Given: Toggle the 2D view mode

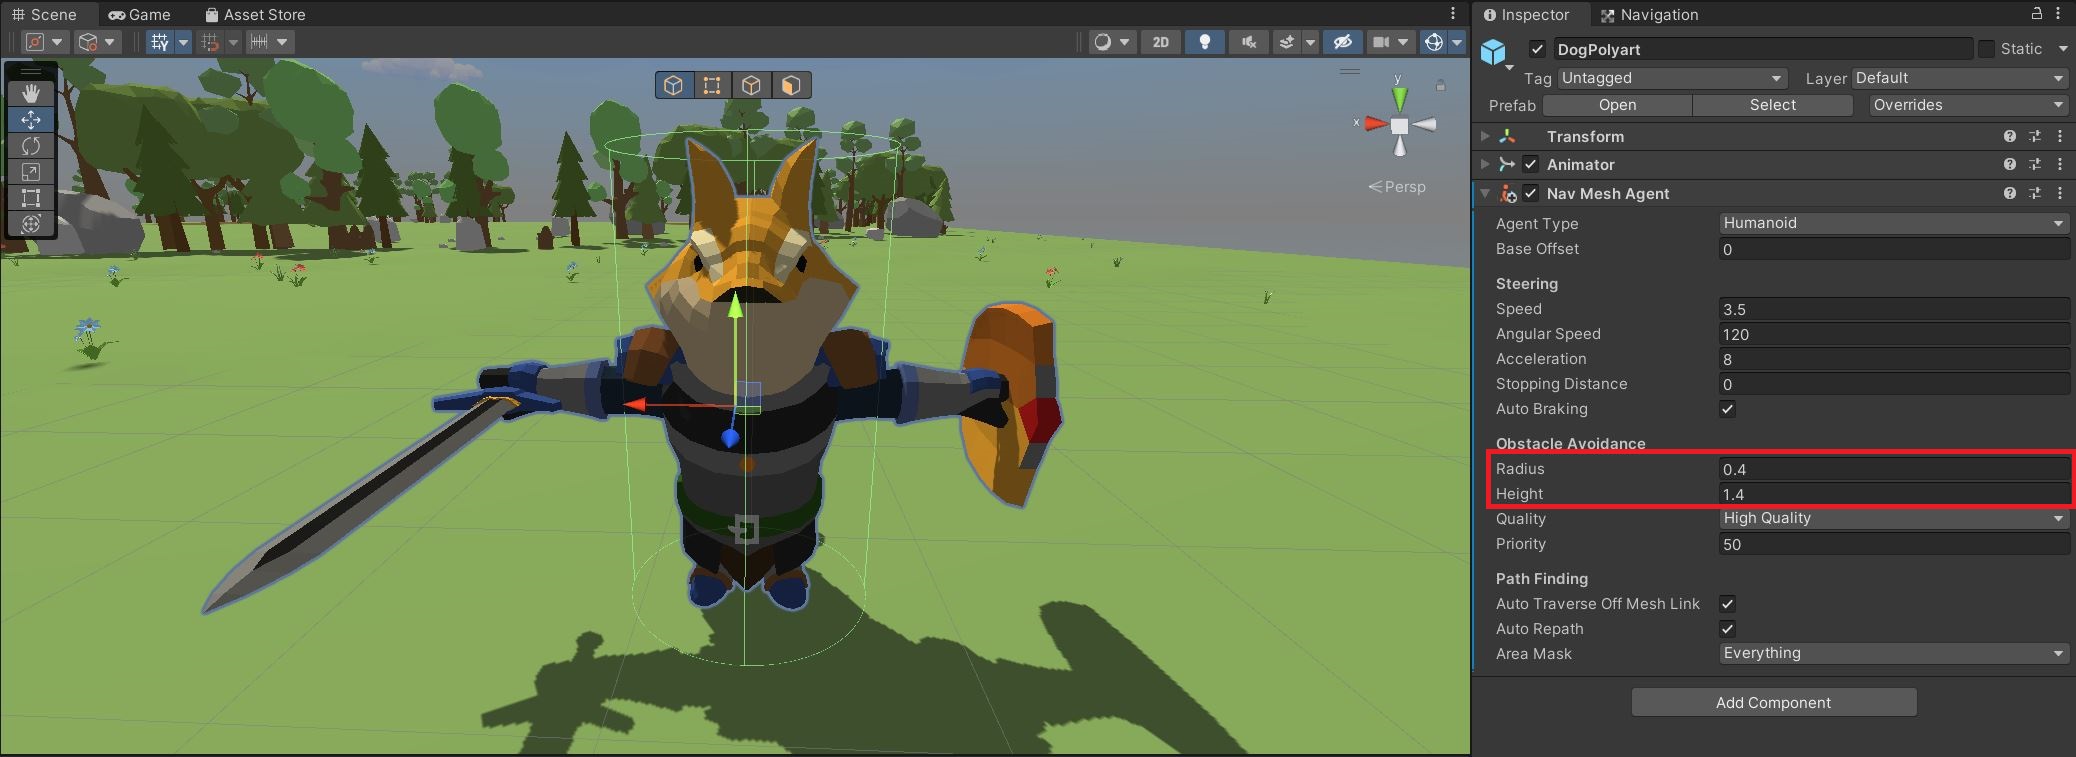Looking at the screenshot, I should pos(1161,42).
